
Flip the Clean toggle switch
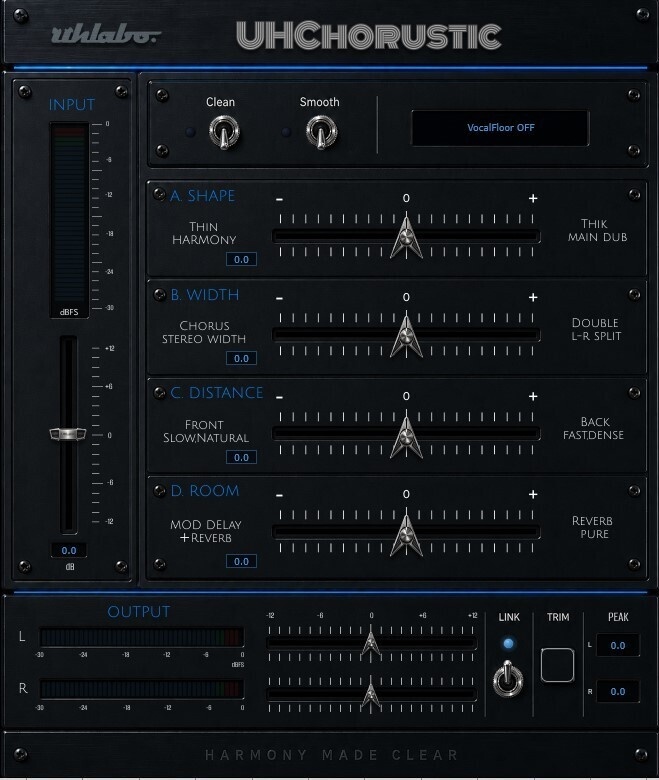coord(223,132)
